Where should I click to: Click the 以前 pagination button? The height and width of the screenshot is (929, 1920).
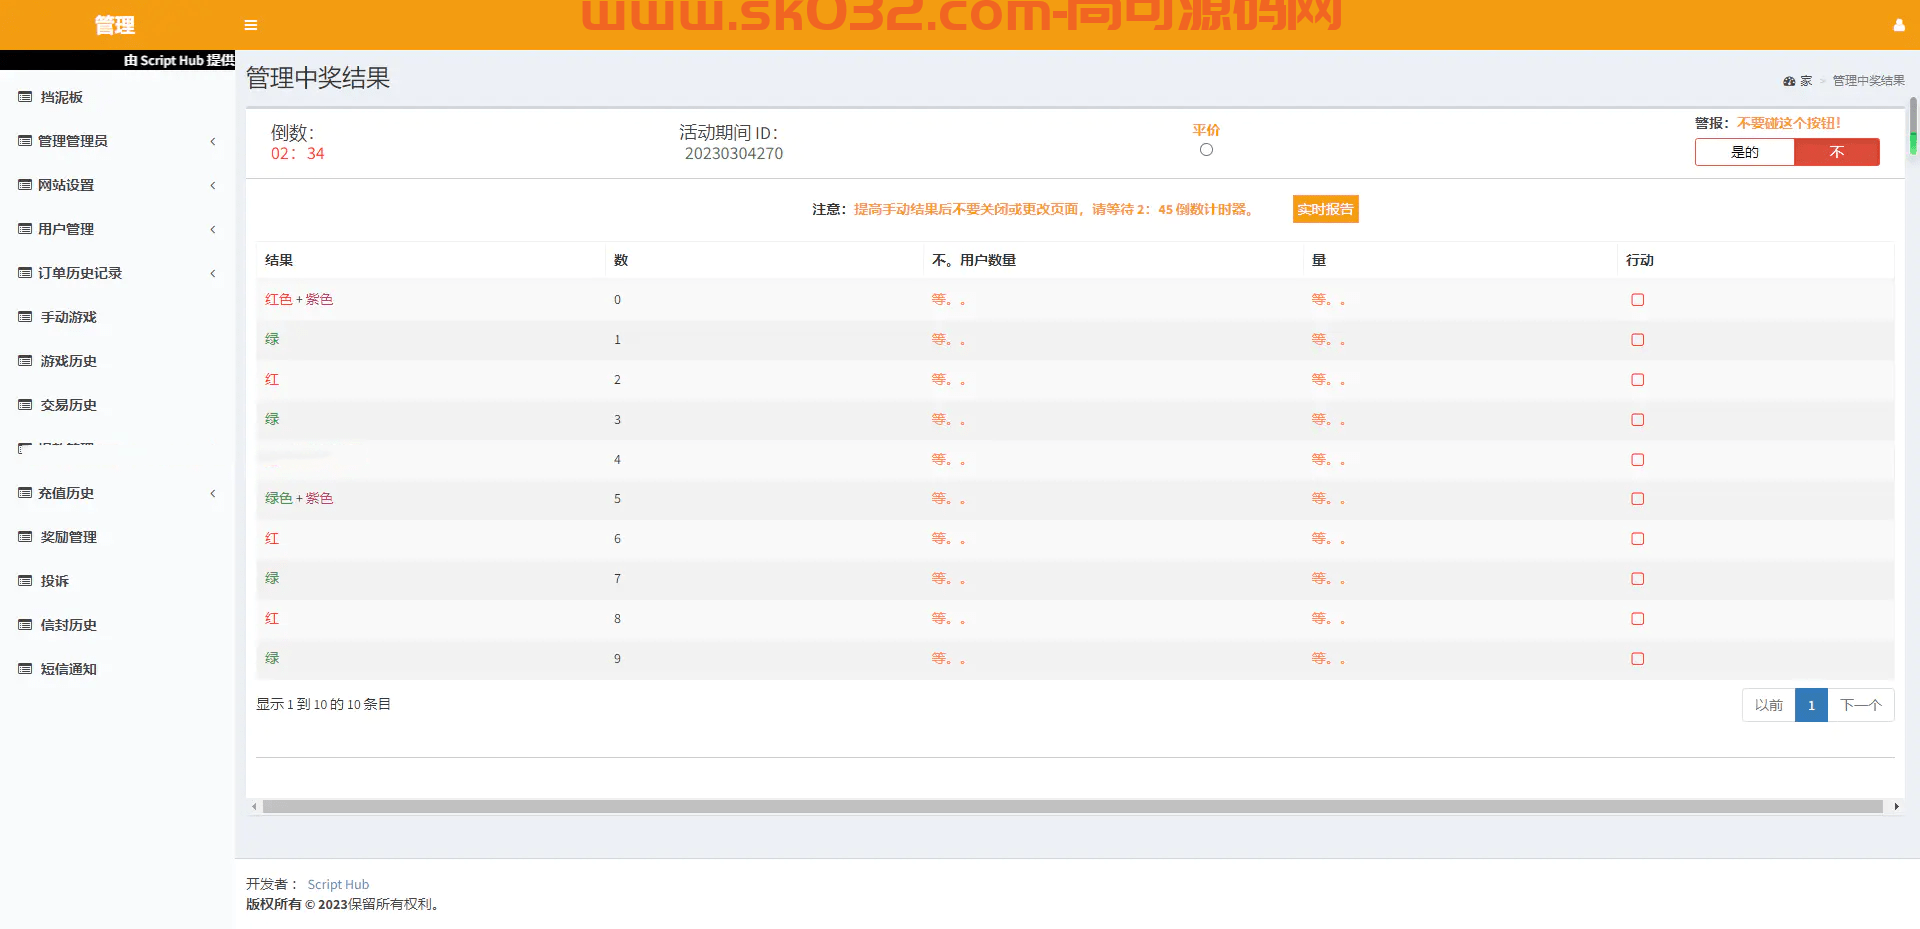(x=1768, y=705)
